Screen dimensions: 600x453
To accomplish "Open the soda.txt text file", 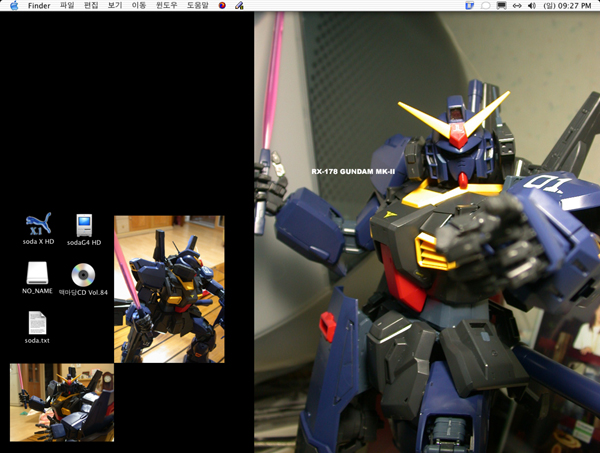I will coord(37,322).
